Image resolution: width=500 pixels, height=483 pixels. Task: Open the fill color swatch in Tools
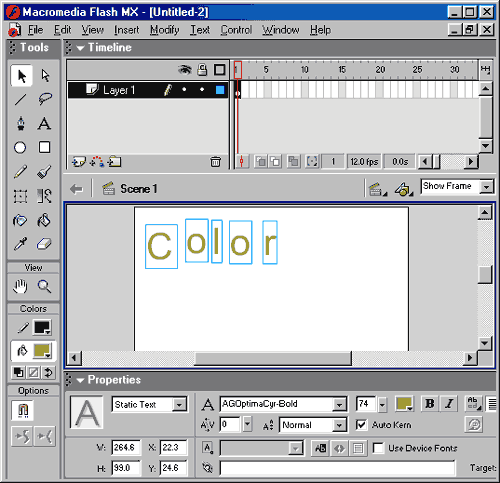pyautogui.click(x=42, y=351)
